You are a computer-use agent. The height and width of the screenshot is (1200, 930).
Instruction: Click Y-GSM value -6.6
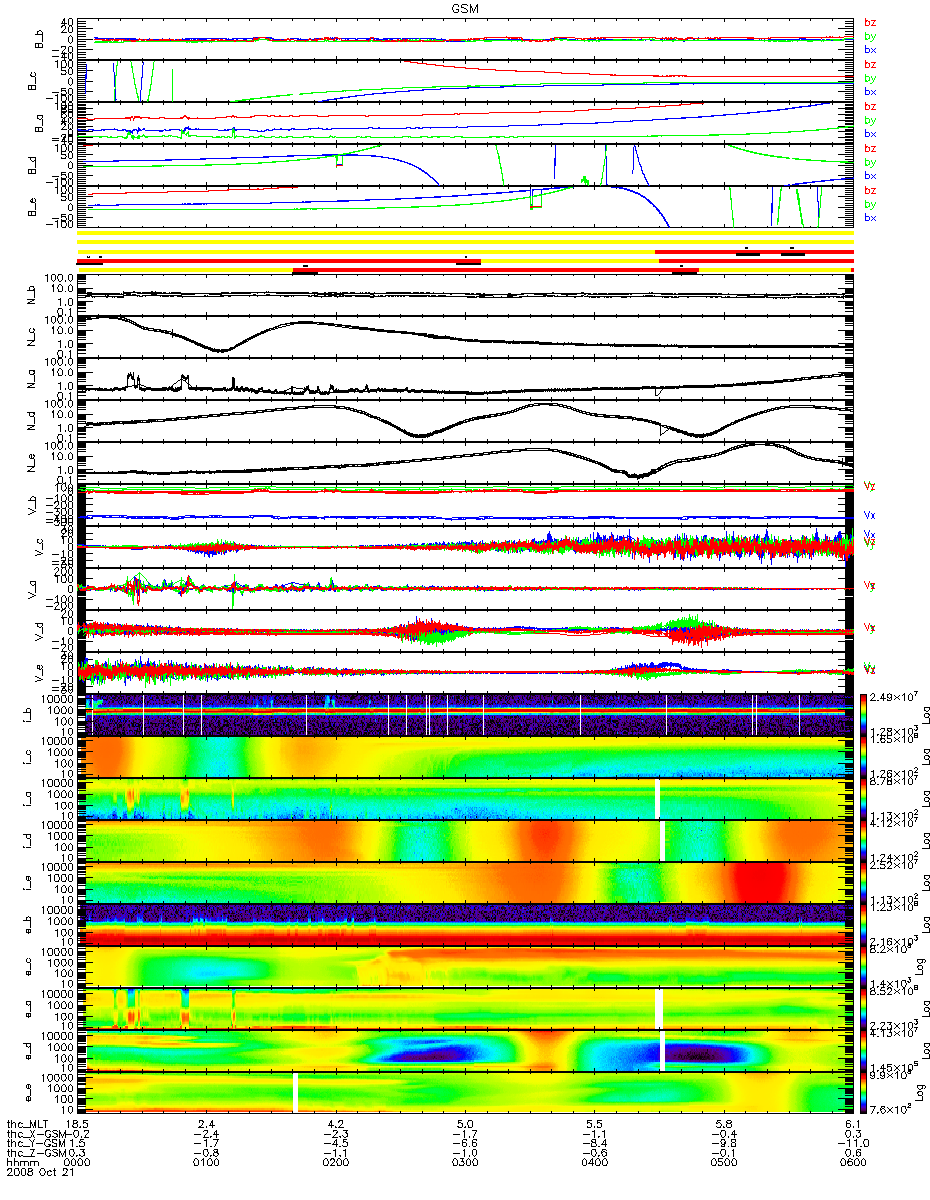click(465, 1145)
